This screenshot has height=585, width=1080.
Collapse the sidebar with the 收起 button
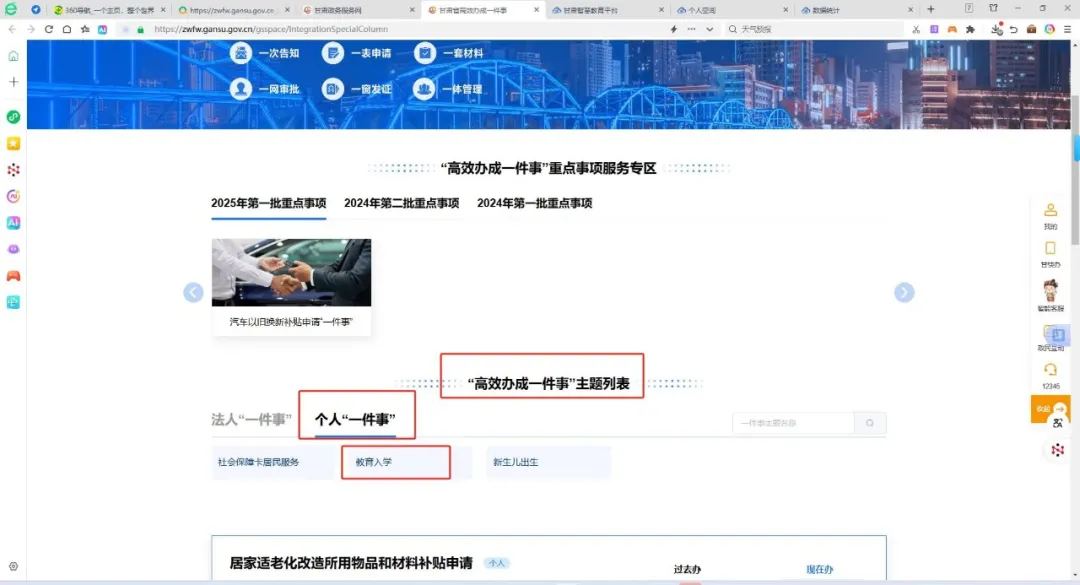[x=1047, y=409]
